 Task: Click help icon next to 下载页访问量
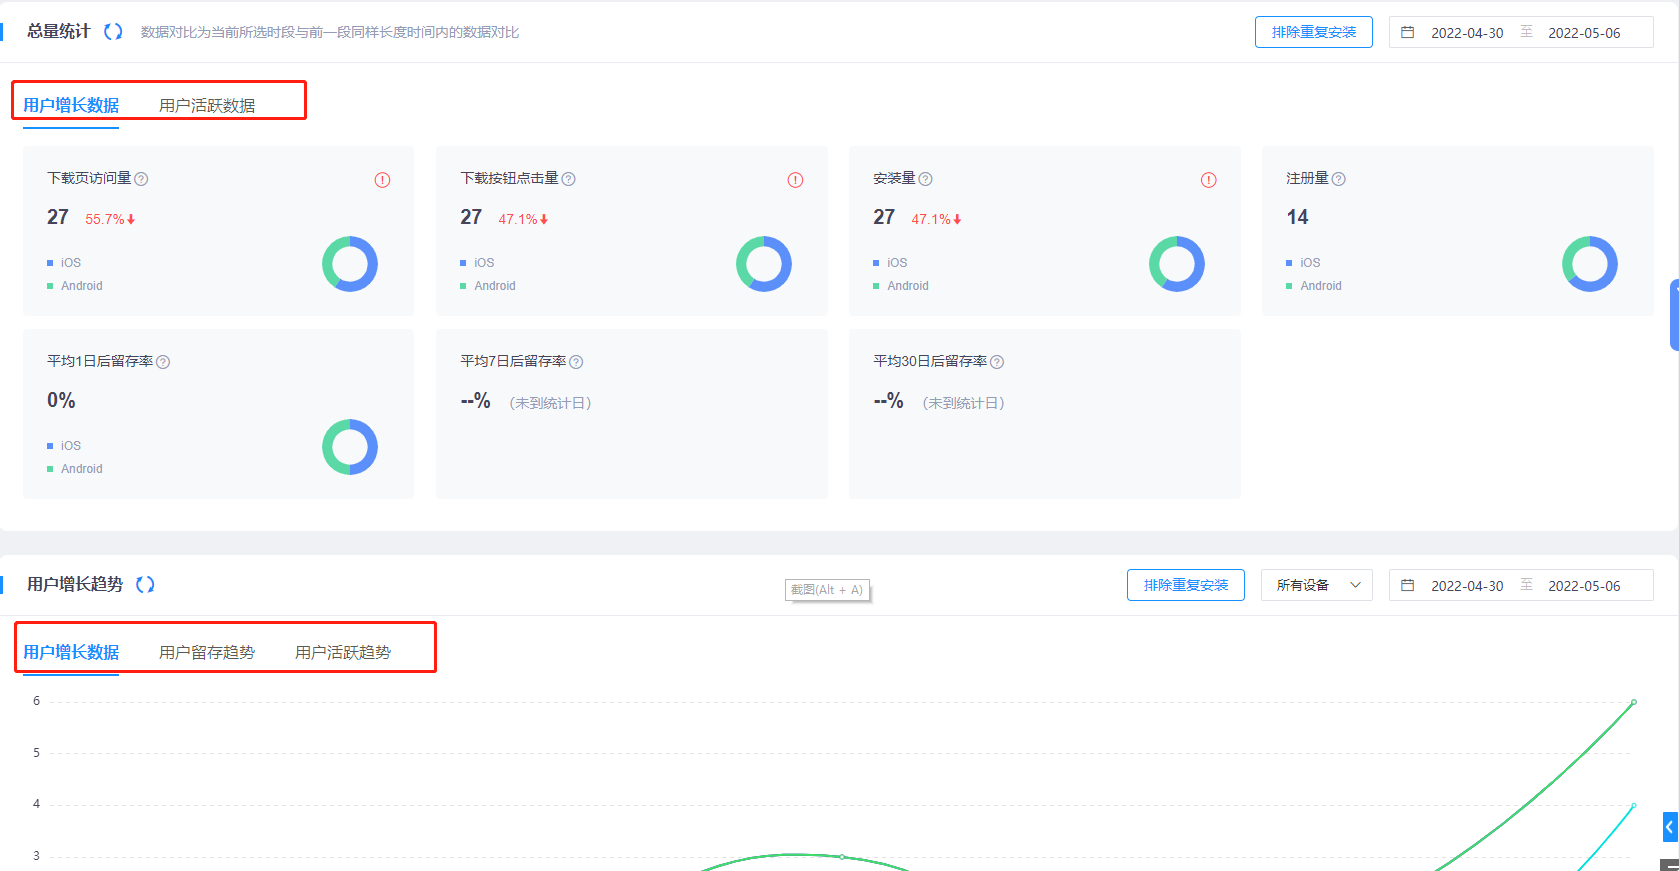click(141, 179)
